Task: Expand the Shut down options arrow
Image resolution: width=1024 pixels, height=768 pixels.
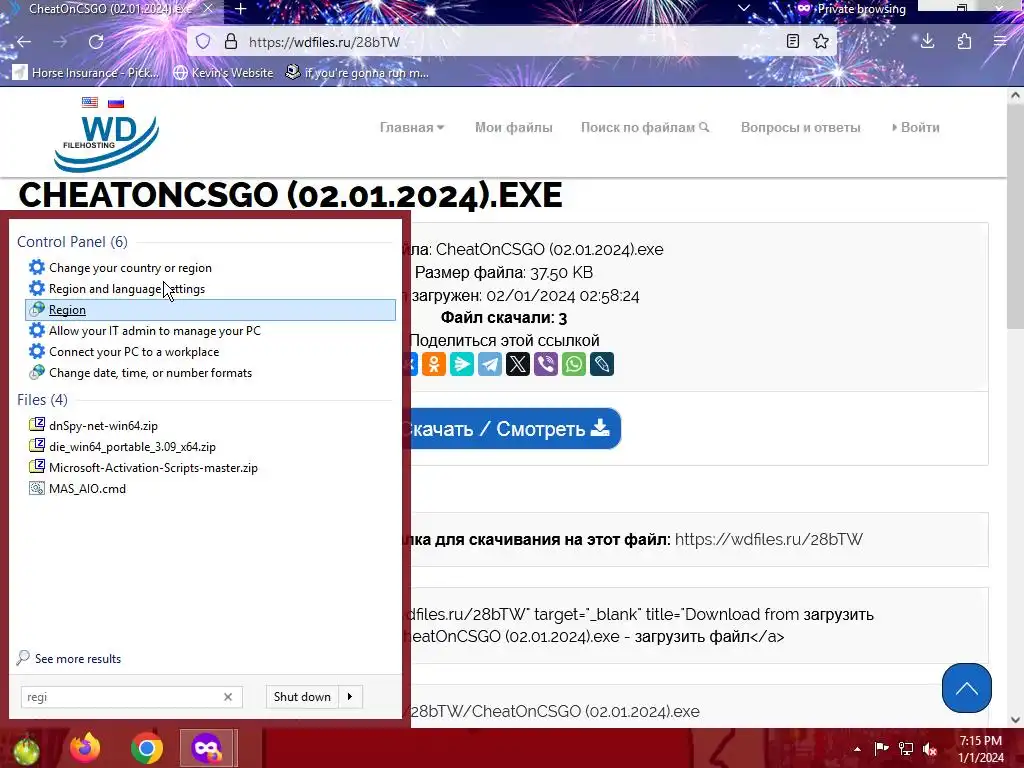Action: click(351, 697)
